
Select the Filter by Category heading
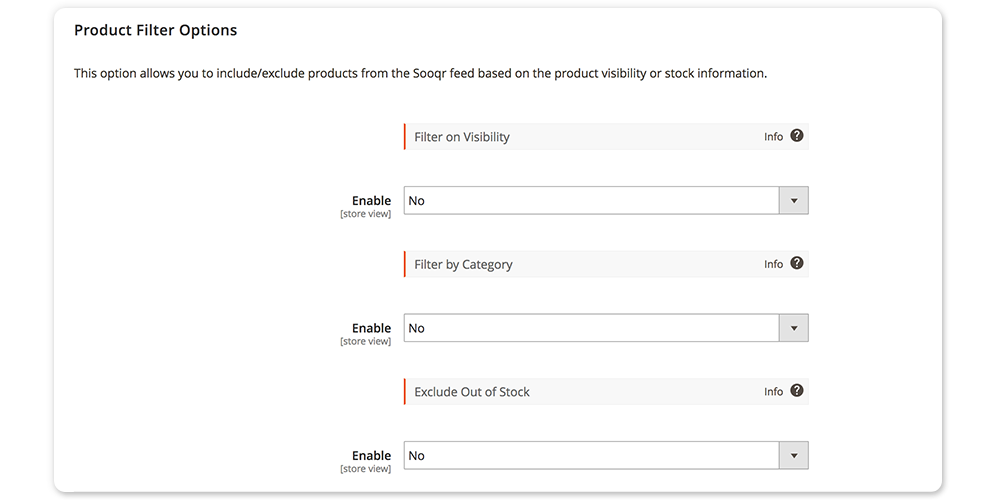click(x=463, y=265)
